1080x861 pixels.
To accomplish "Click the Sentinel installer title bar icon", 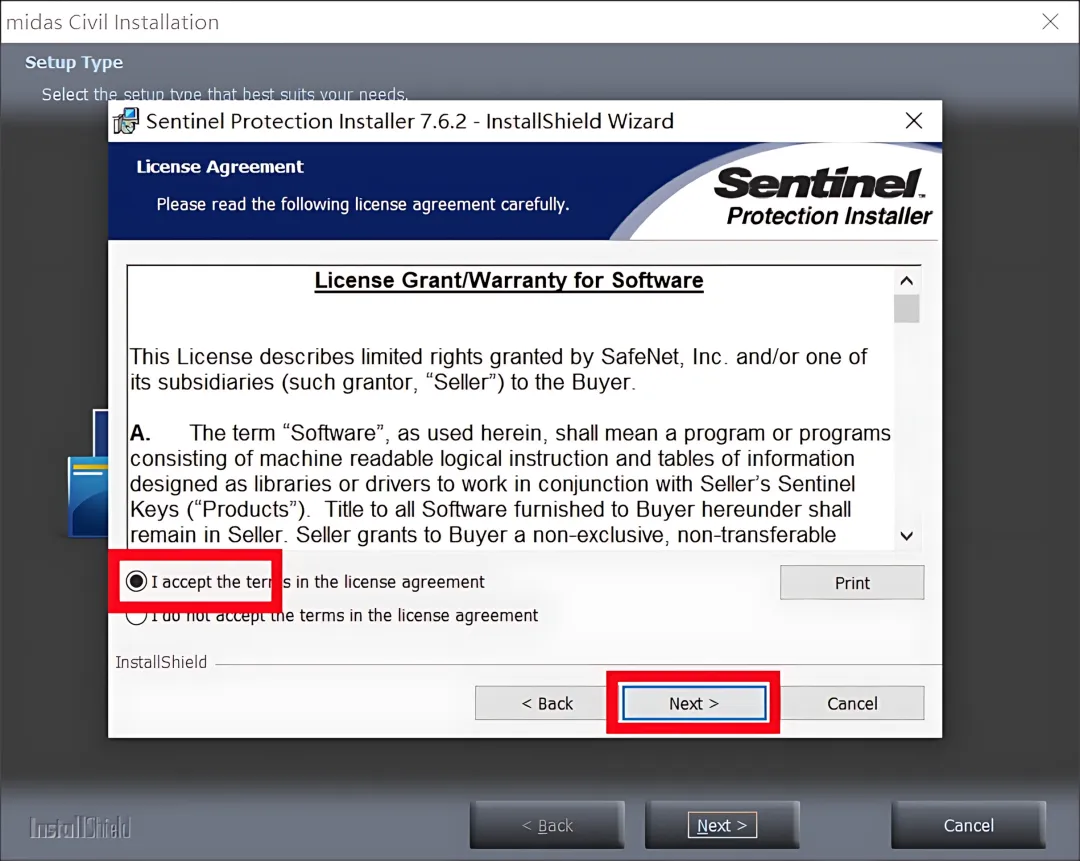I will click(x=126, y=121).
